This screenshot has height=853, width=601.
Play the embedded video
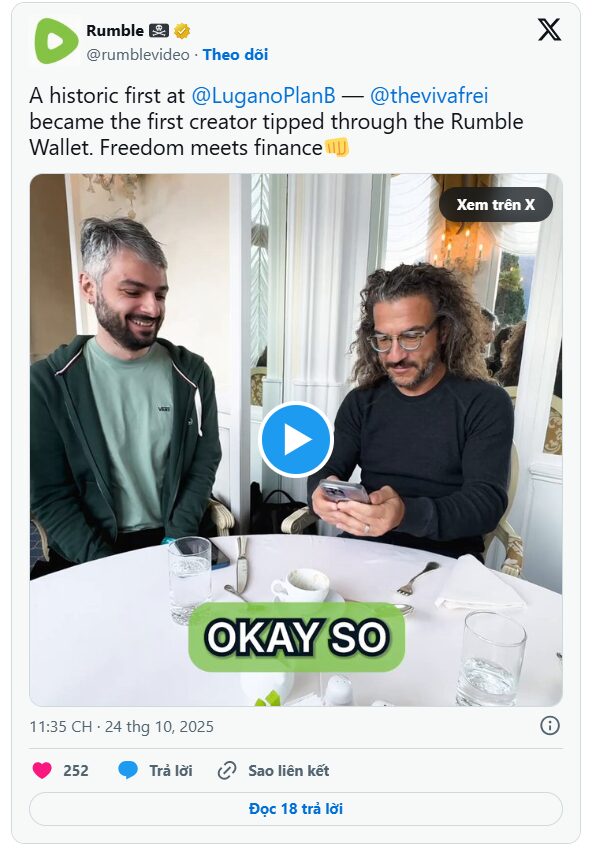296,440
